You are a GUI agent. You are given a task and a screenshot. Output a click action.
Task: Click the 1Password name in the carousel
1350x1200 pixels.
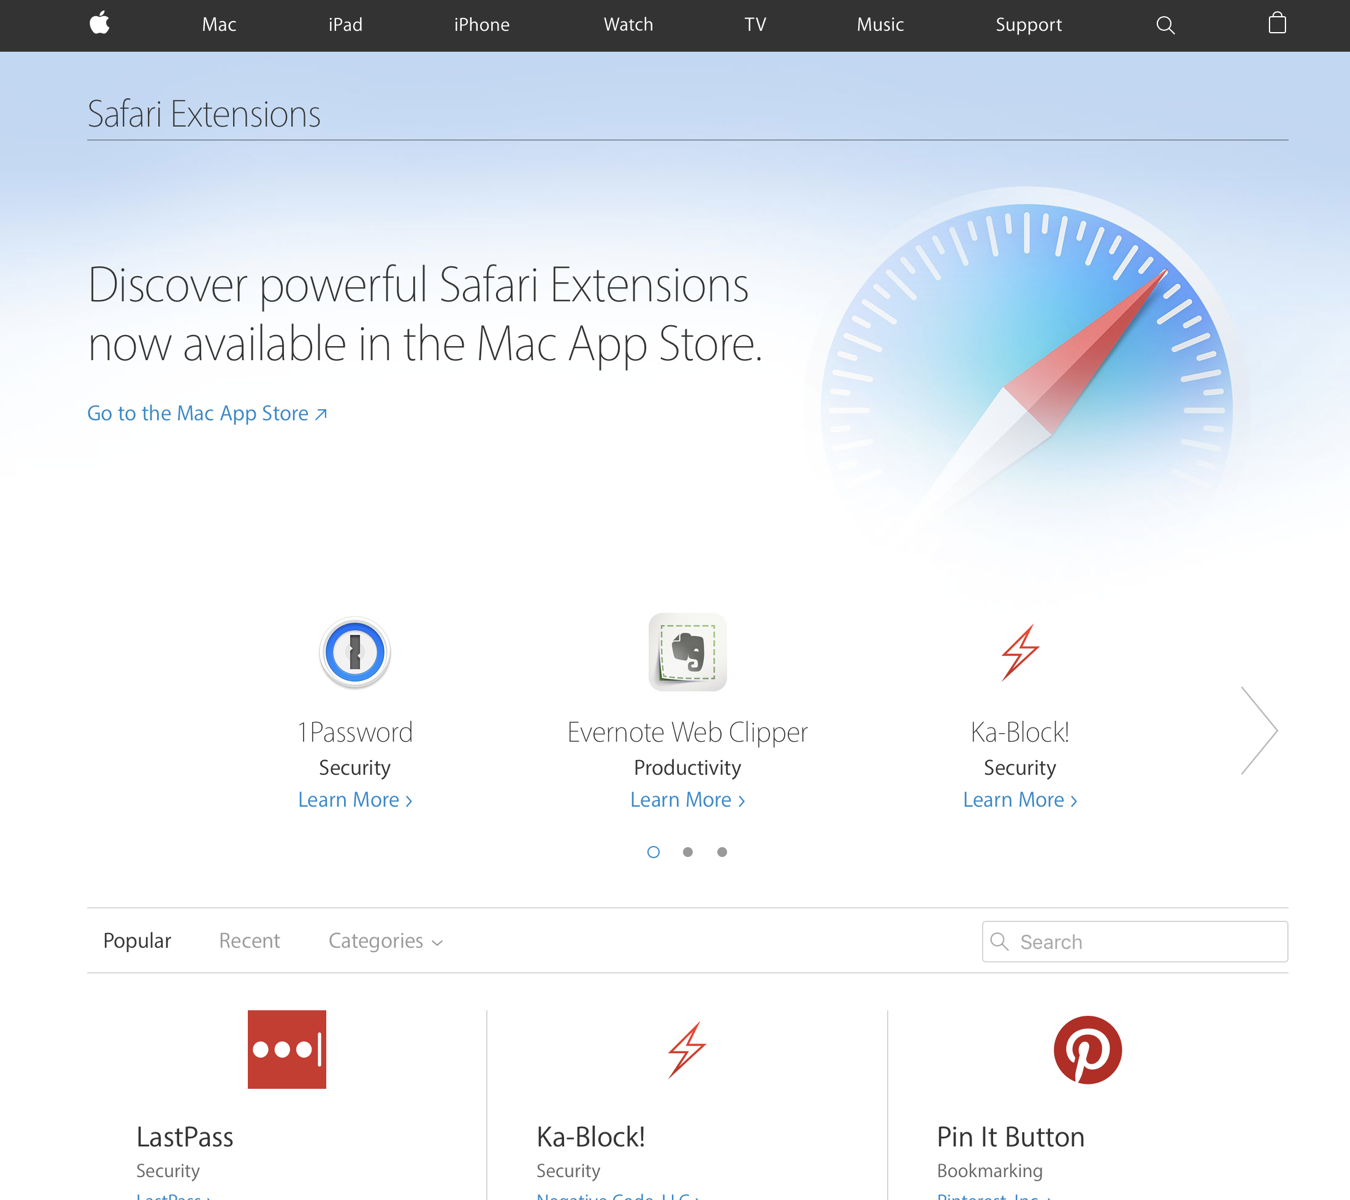tap(355, 732)
